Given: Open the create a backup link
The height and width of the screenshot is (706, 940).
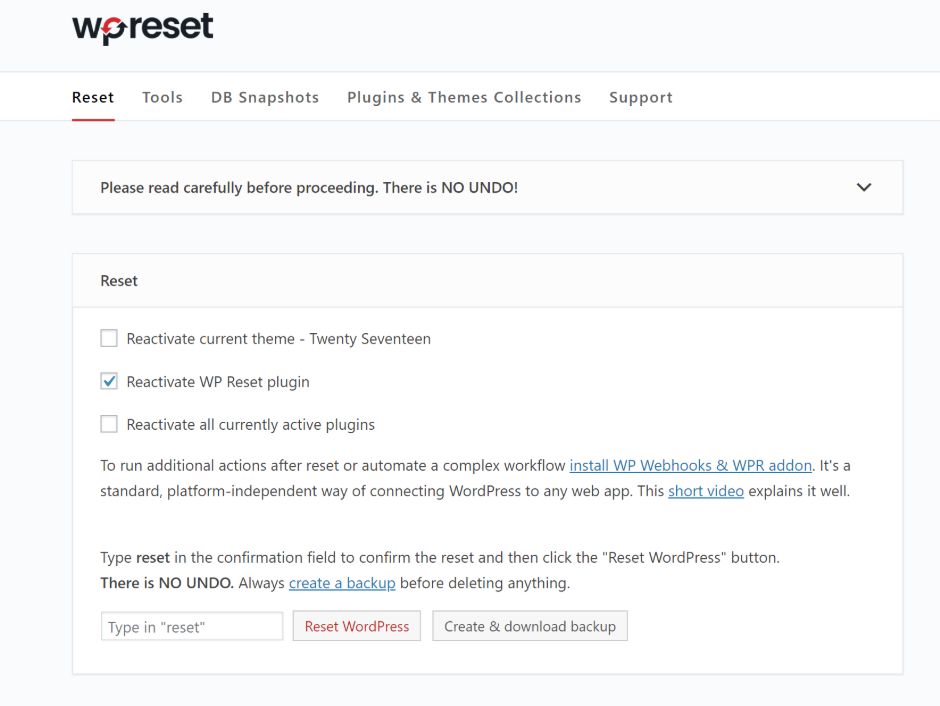Looking at the screenshot, I should click(x=342, y=583).
